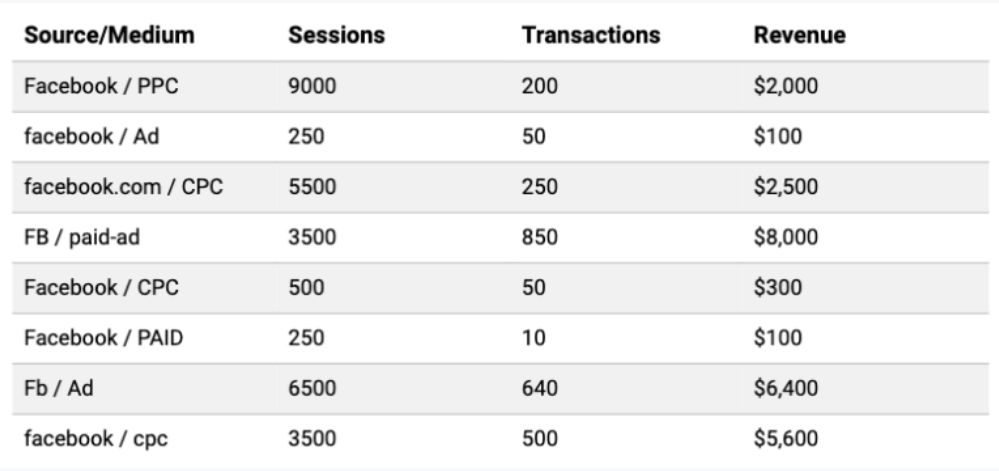Select the 5500 sessions cell
This screenshot has width=999, height=471.
[312, 187]
